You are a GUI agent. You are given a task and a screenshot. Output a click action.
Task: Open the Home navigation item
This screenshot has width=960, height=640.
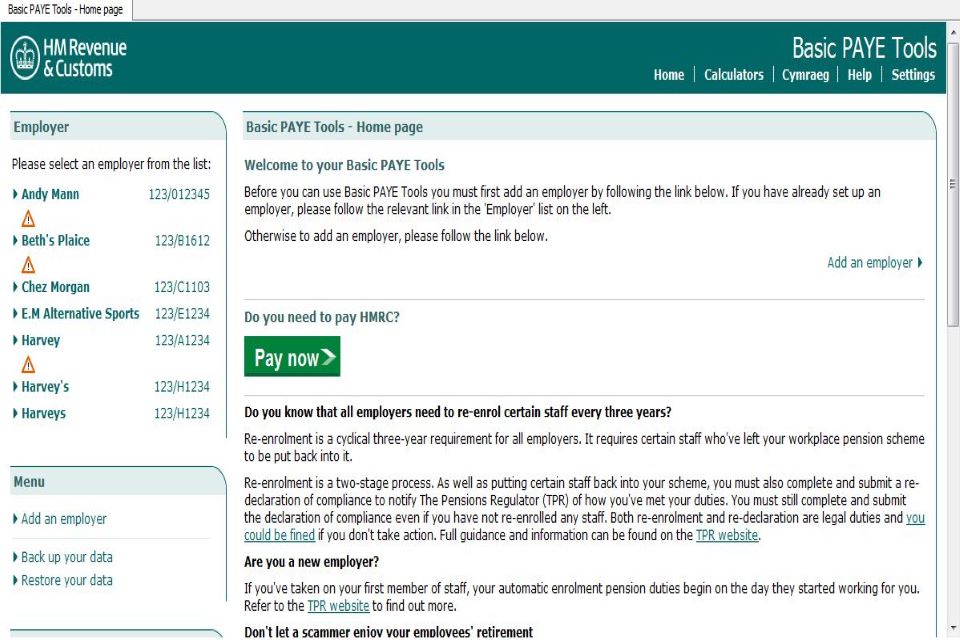(669, 75)
